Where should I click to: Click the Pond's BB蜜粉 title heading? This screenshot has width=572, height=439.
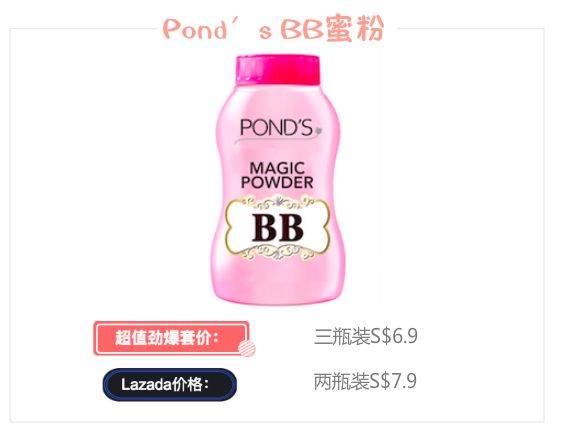(x=274, y=29)
